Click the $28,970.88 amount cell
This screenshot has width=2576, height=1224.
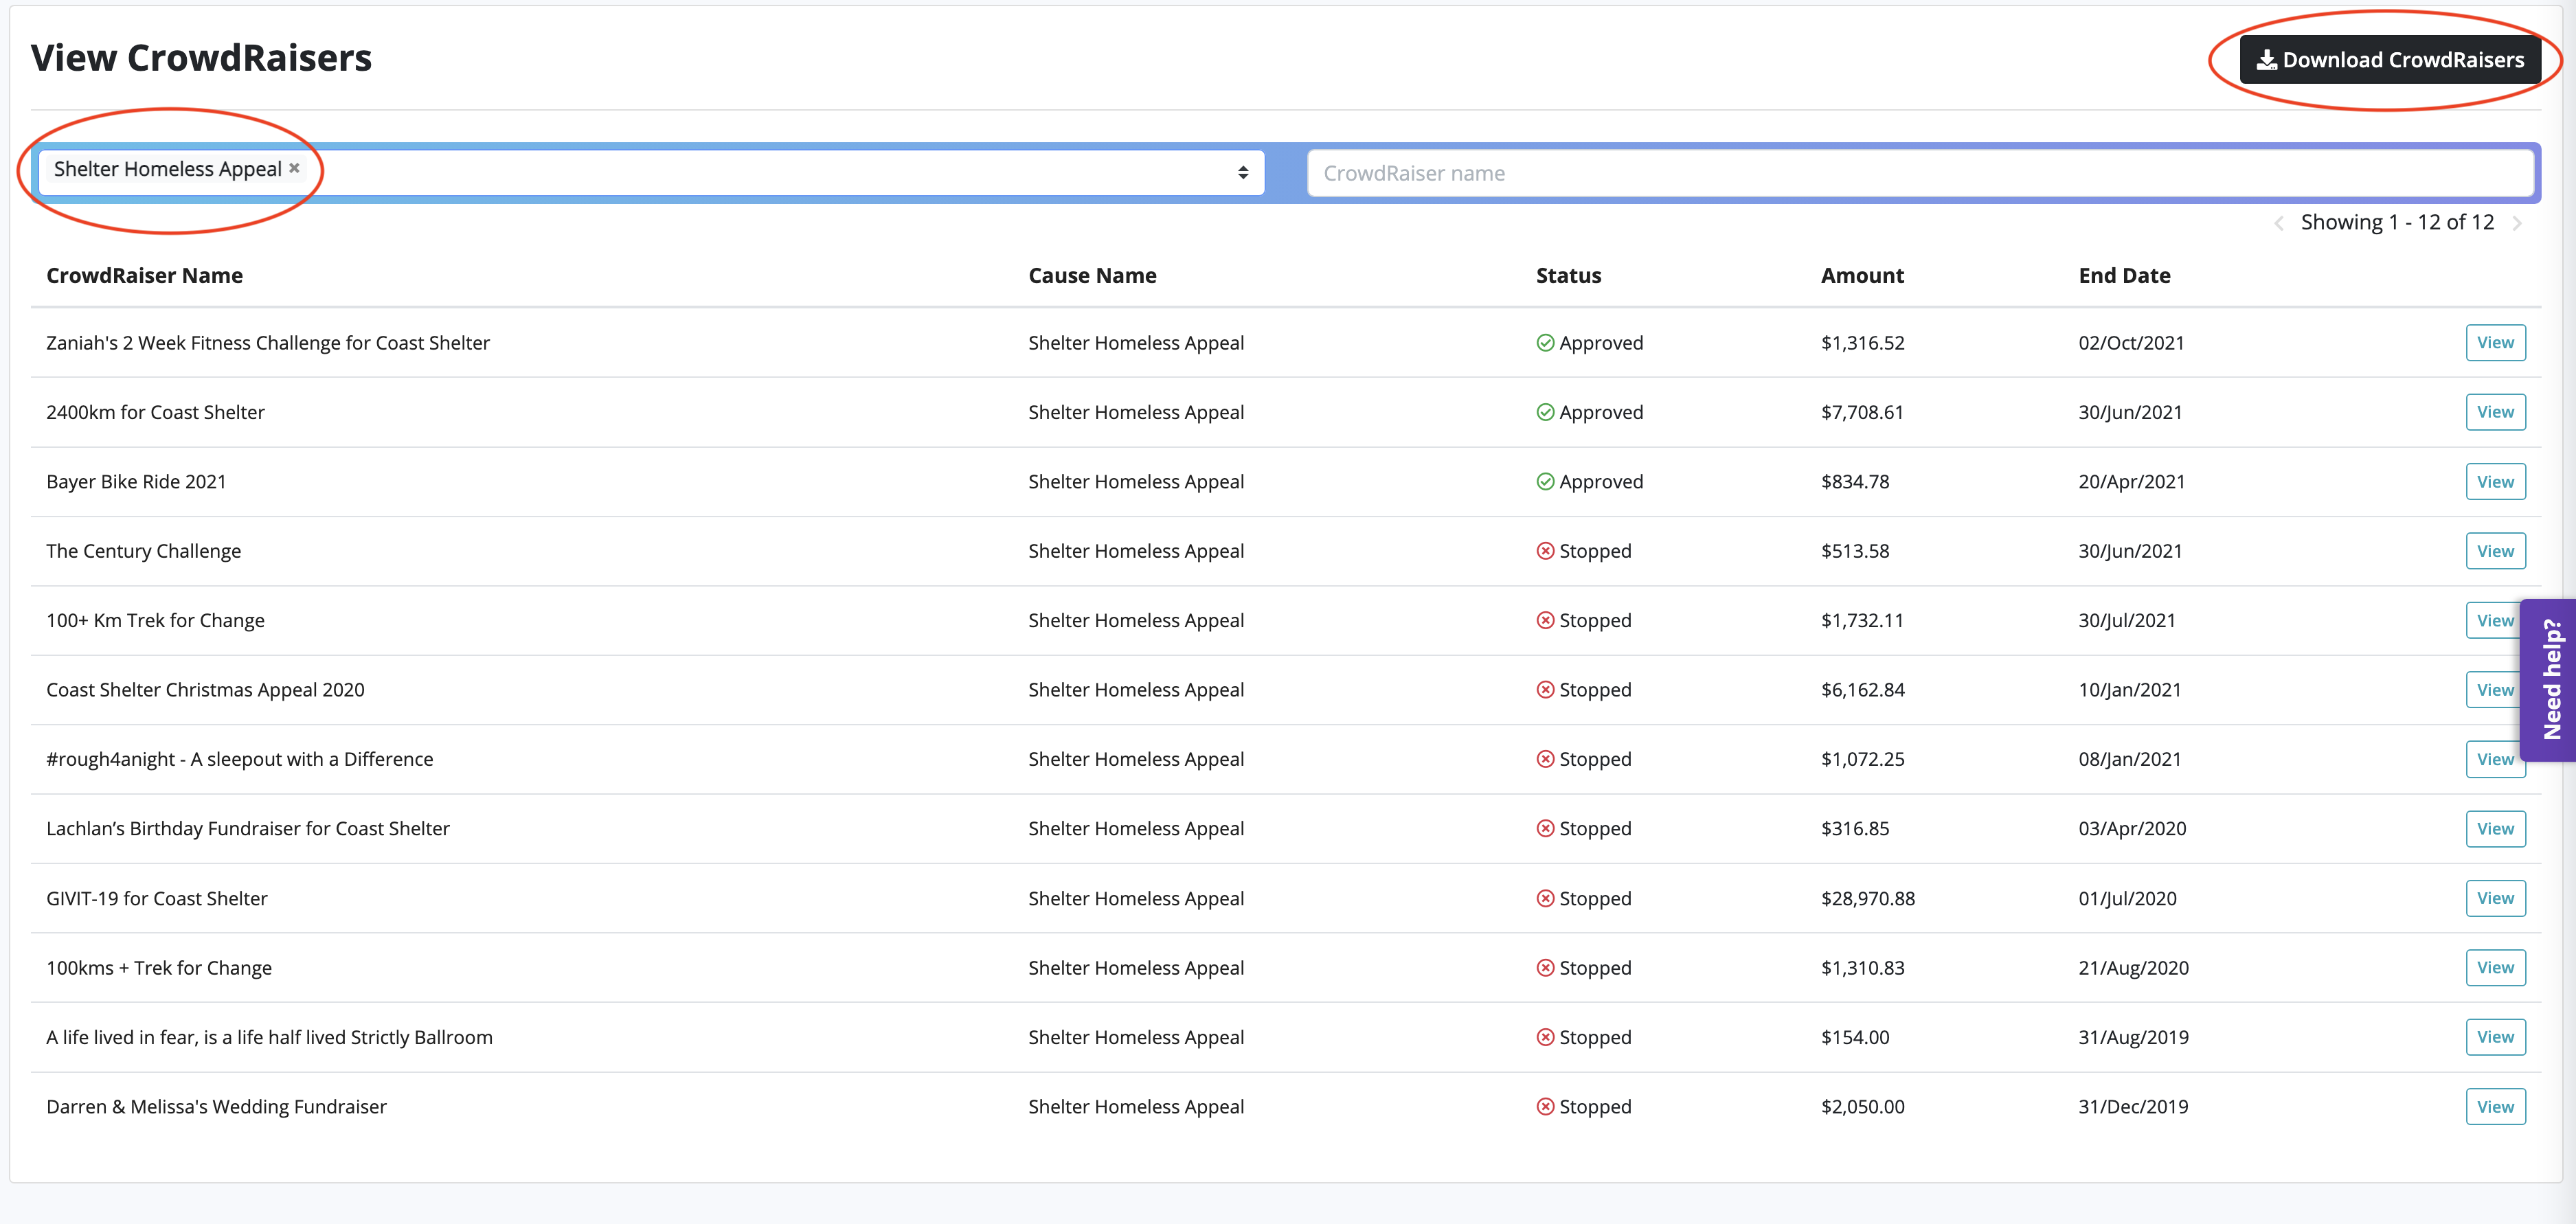pos(1867,899)
